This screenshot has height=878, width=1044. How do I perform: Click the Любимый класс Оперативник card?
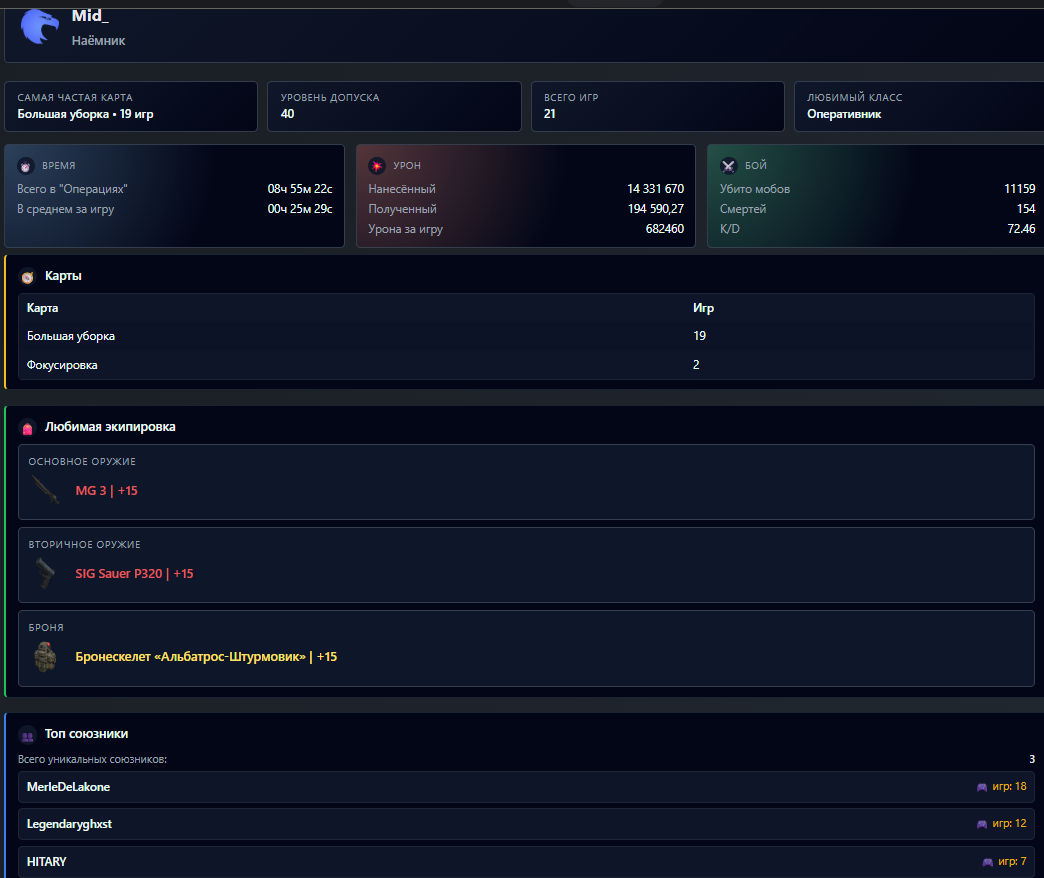[918, 106]
